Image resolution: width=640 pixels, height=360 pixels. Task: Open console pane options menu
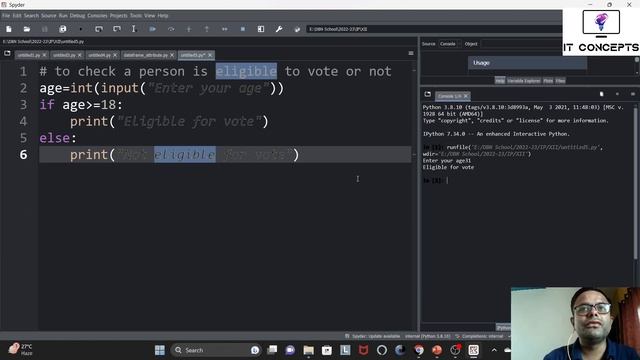coord(633,94)
